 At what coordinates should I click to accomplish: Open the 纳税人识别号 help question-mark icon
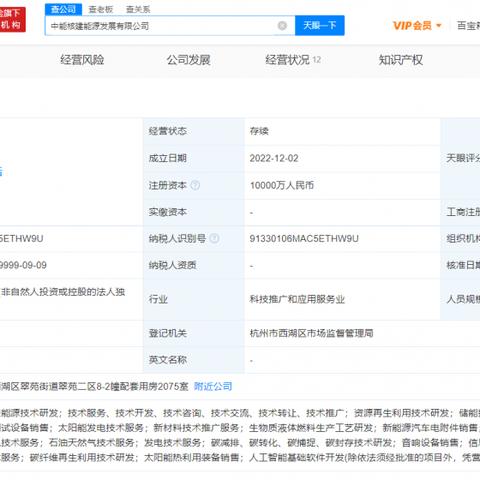pyautogui.click(x=214, y=238)
